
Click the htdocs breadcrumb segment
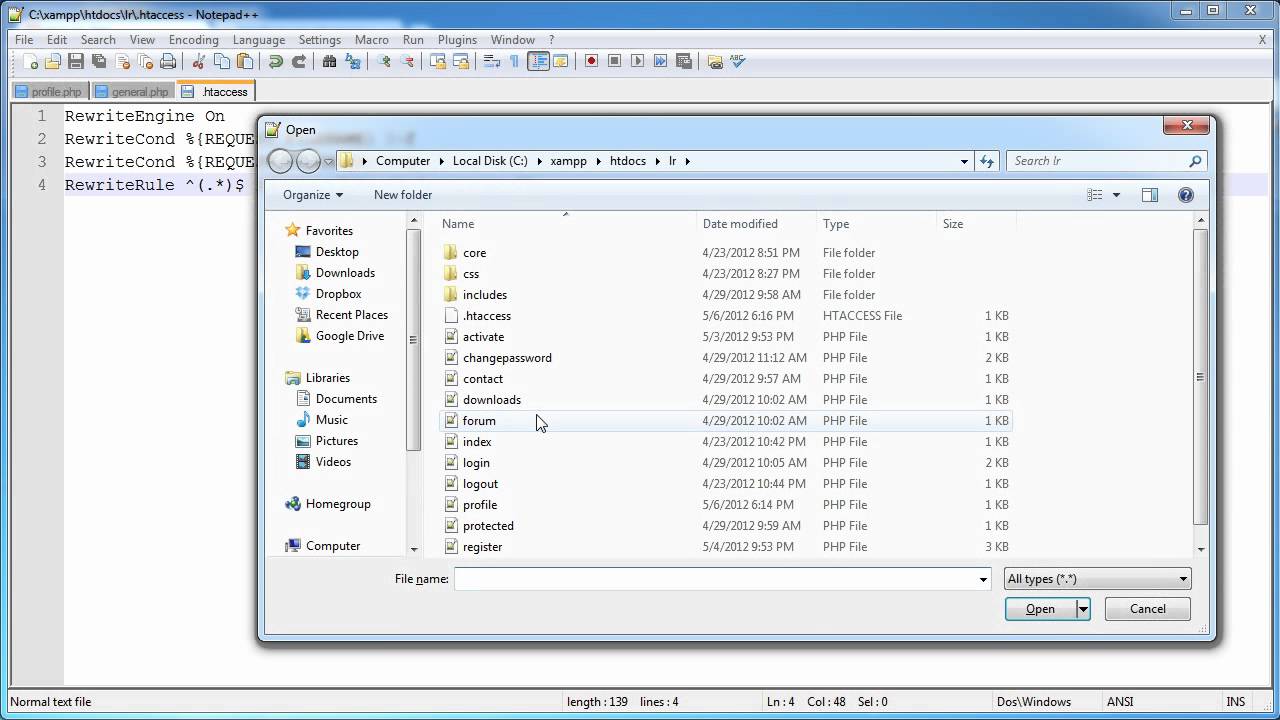pos(628,161)
